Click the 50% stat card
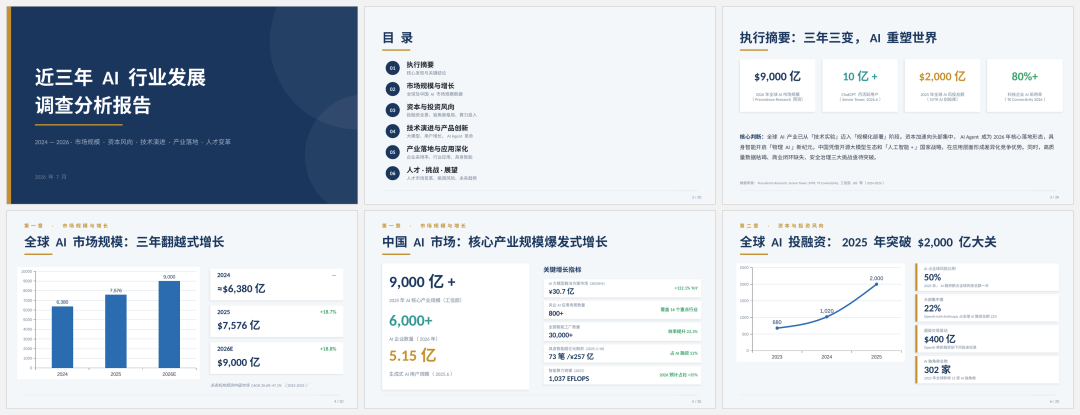 click(987, 277)
